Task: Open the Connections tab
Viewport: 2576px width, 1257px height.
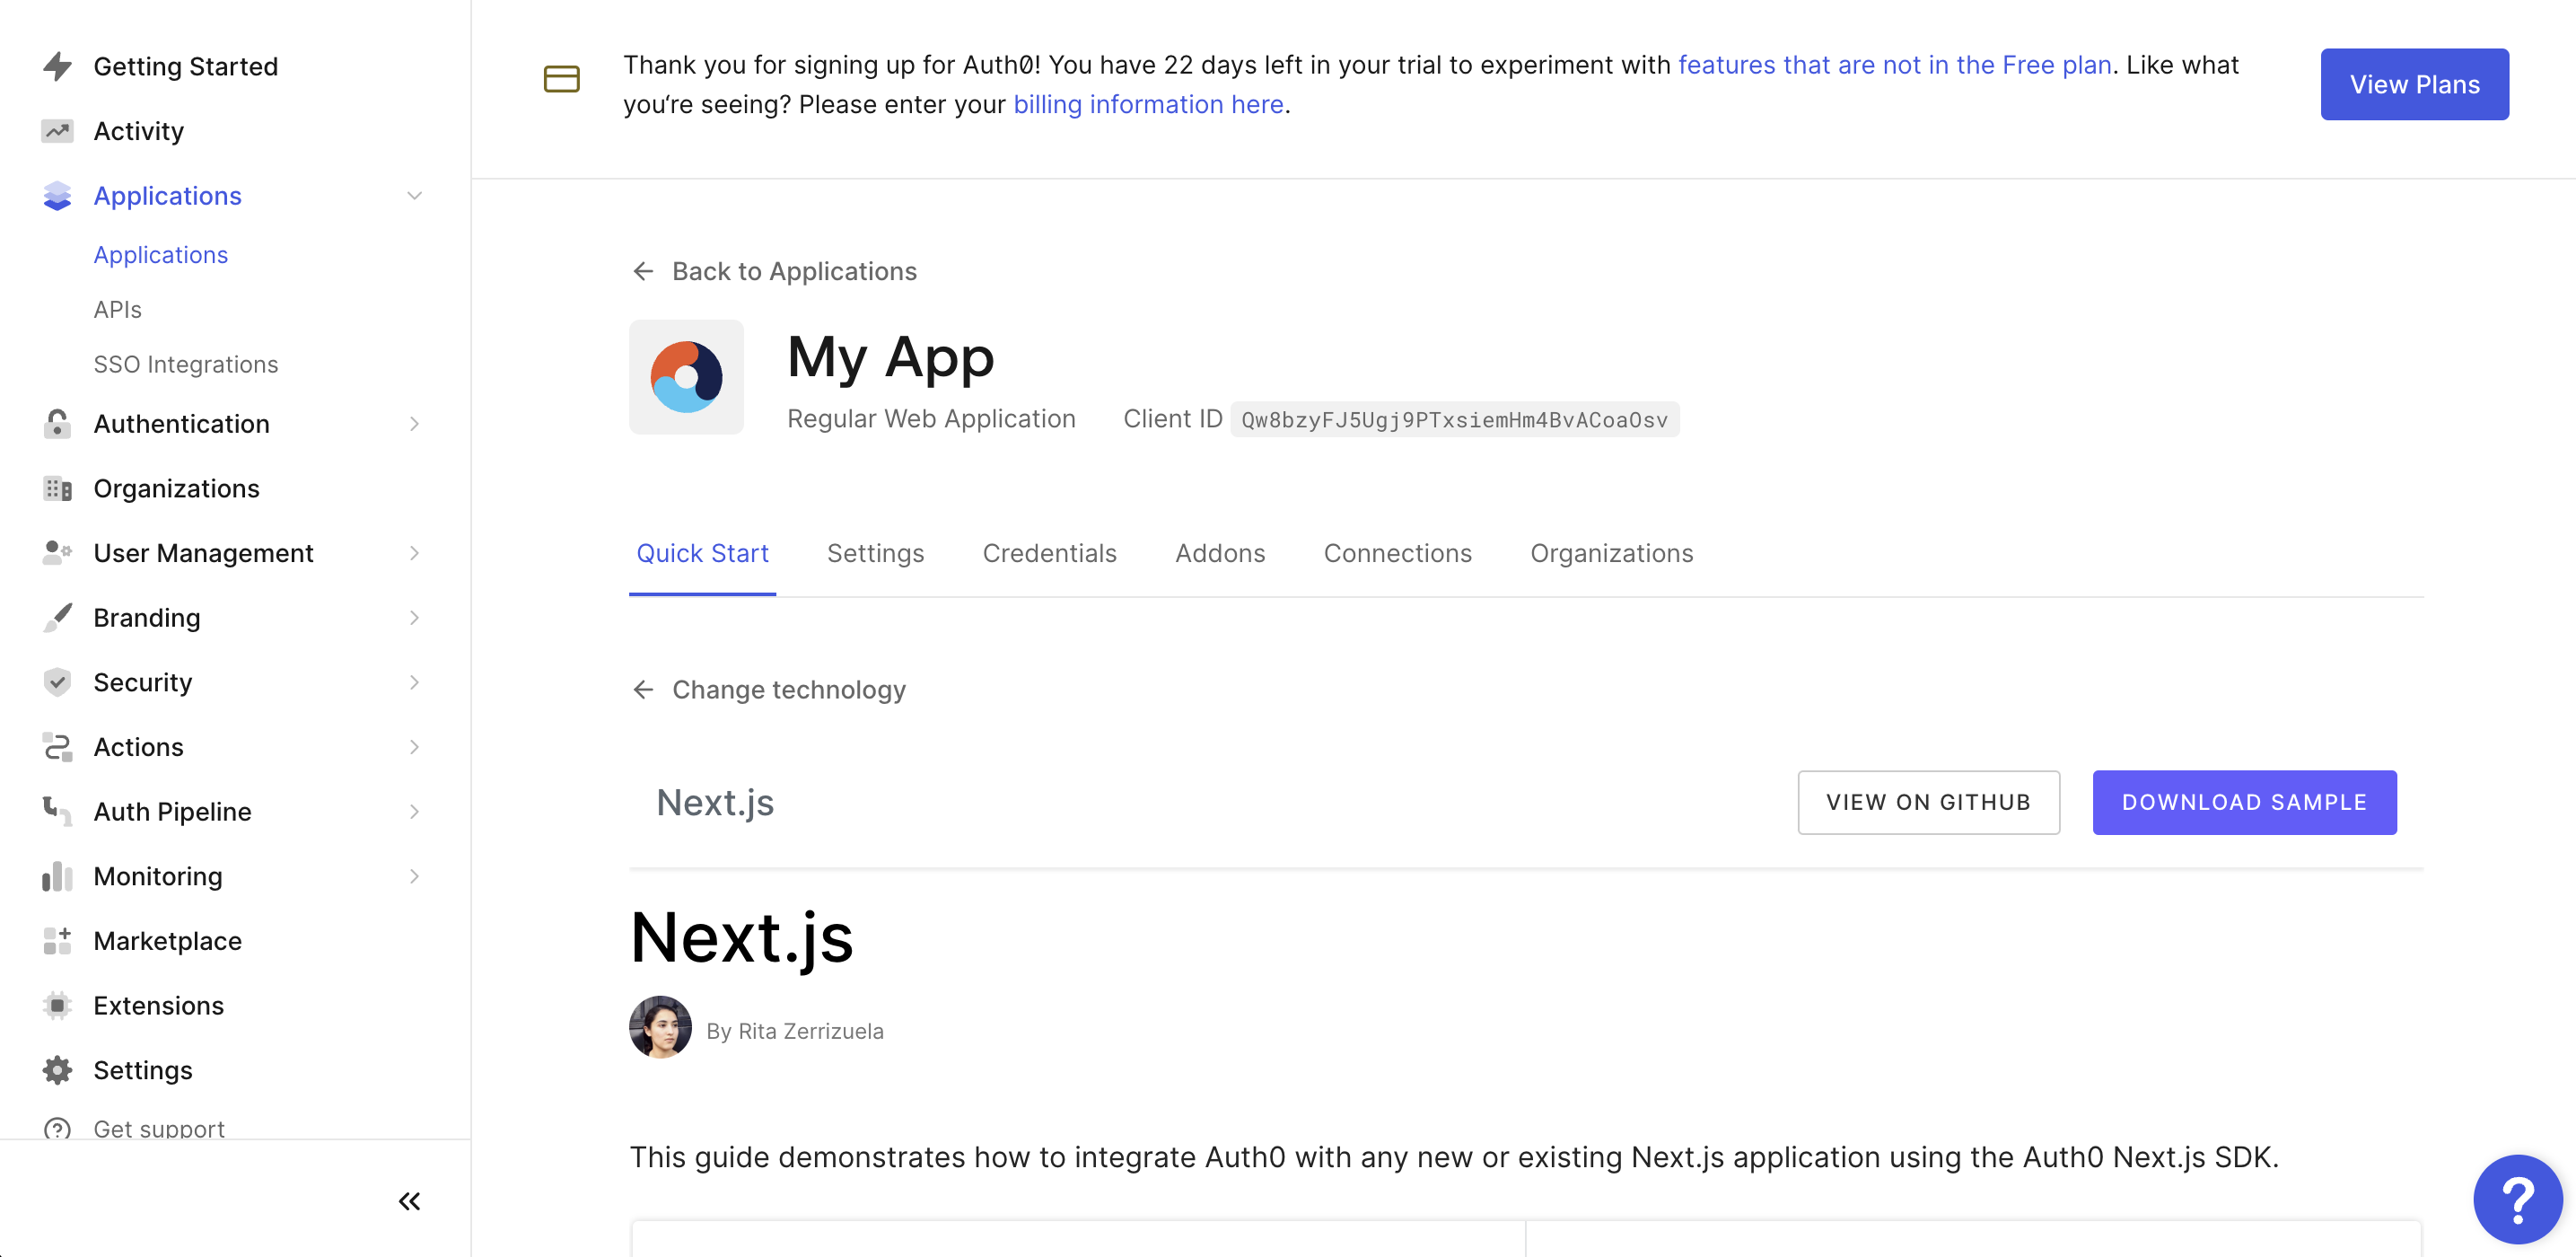Action: tap(1398, 553)
